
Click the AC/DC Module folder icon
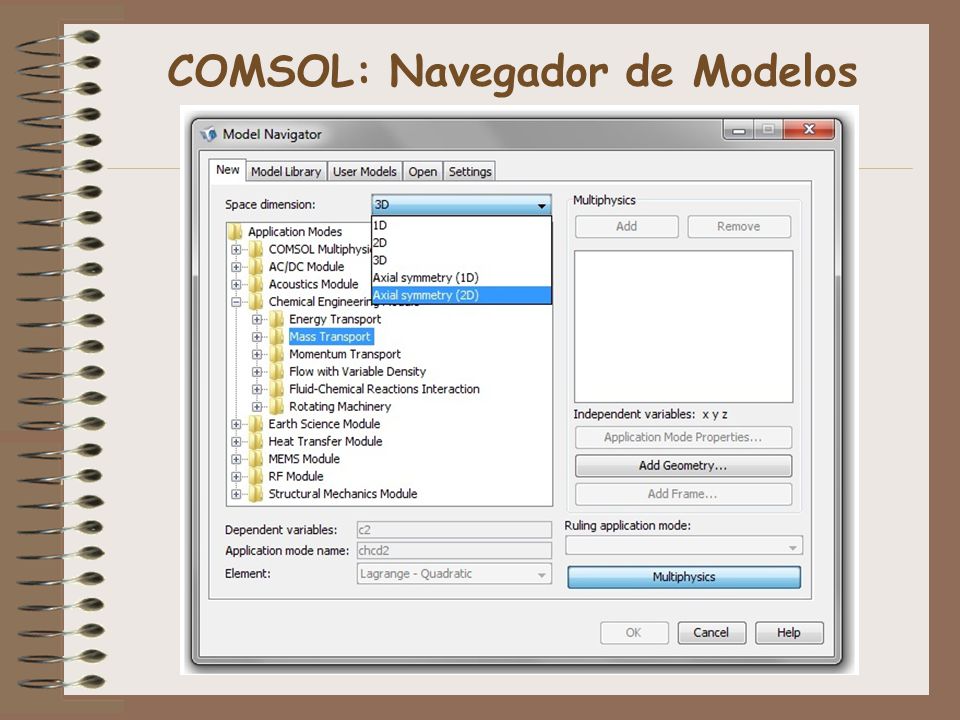coord(256,267)
